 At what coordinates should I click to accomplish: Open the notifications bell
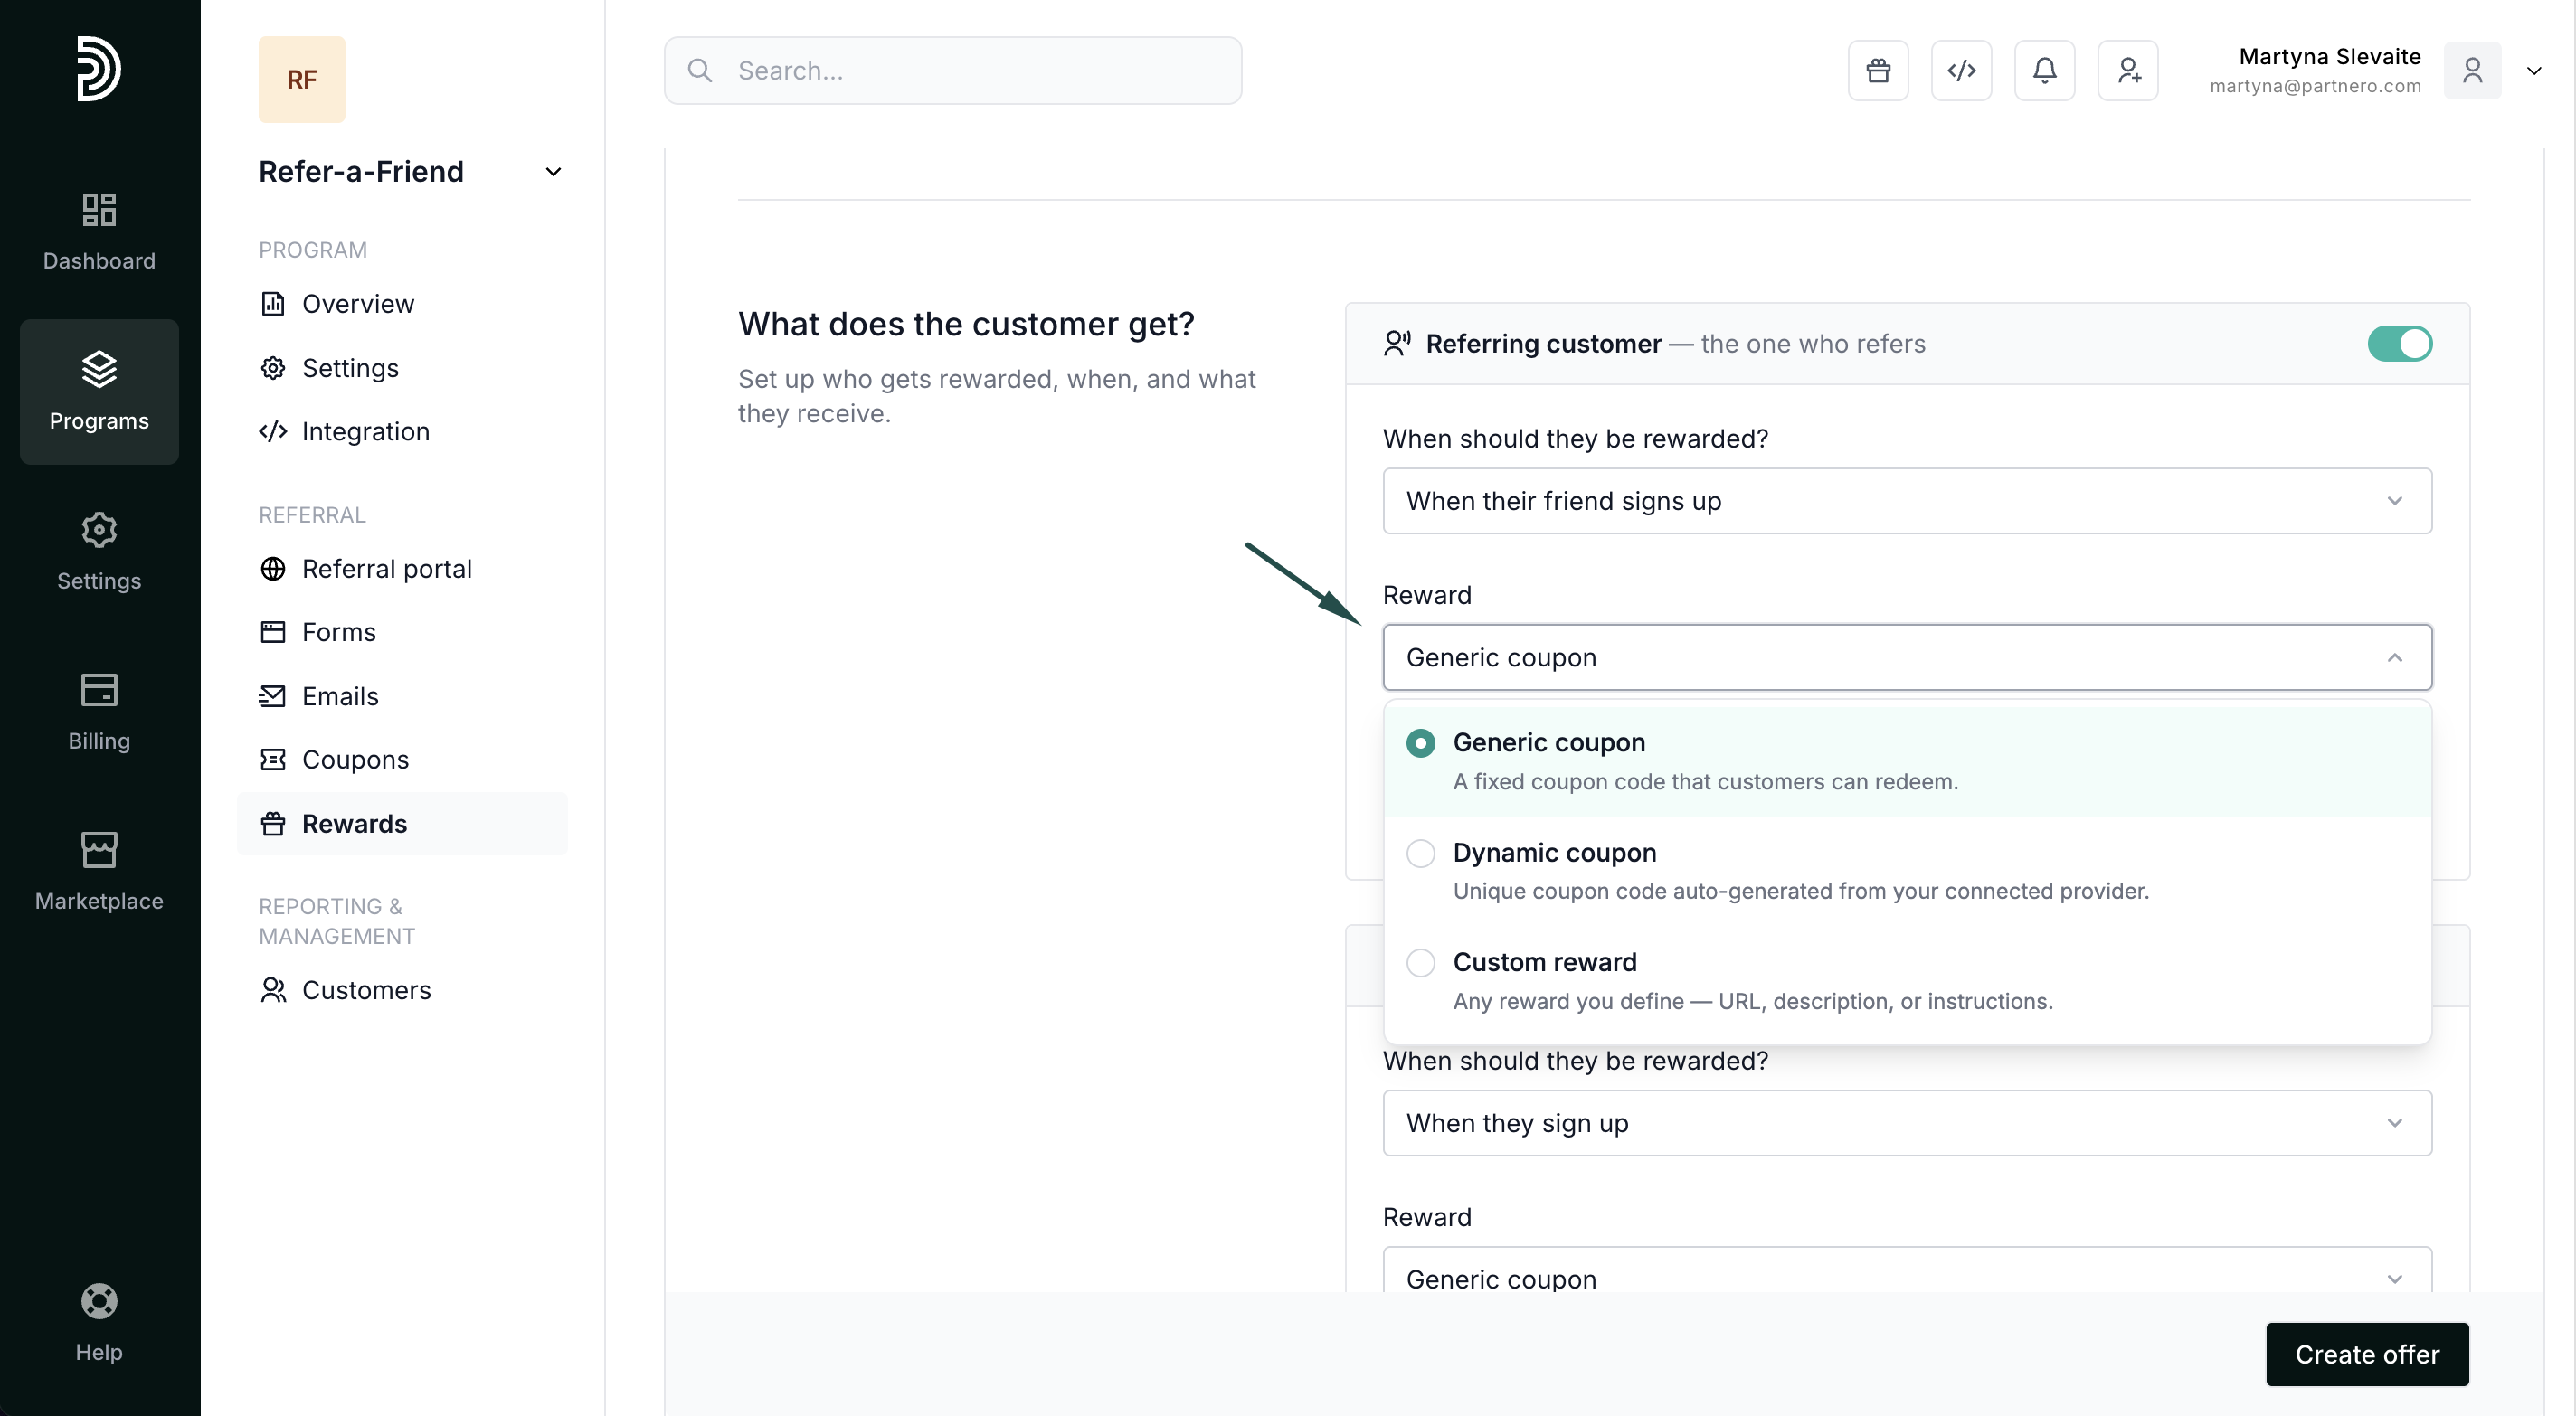(x=2044, y=70)
